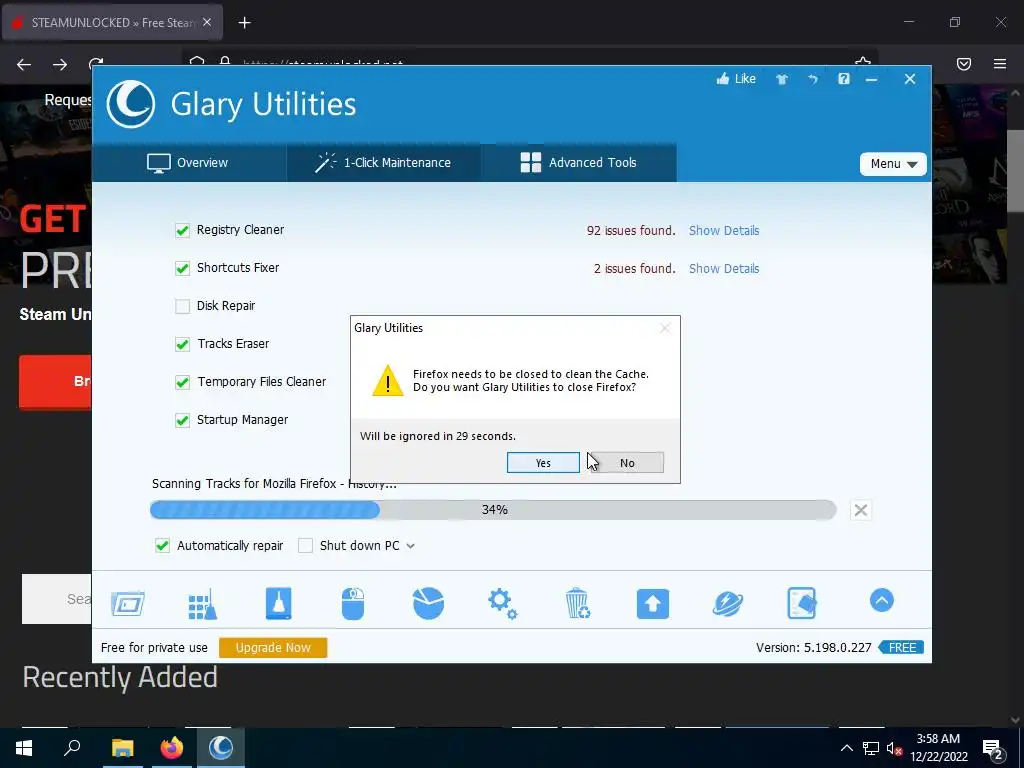Click the undo arrow icon in title bar
Screen dimensions: 1024x768
[x=812, y=79]
